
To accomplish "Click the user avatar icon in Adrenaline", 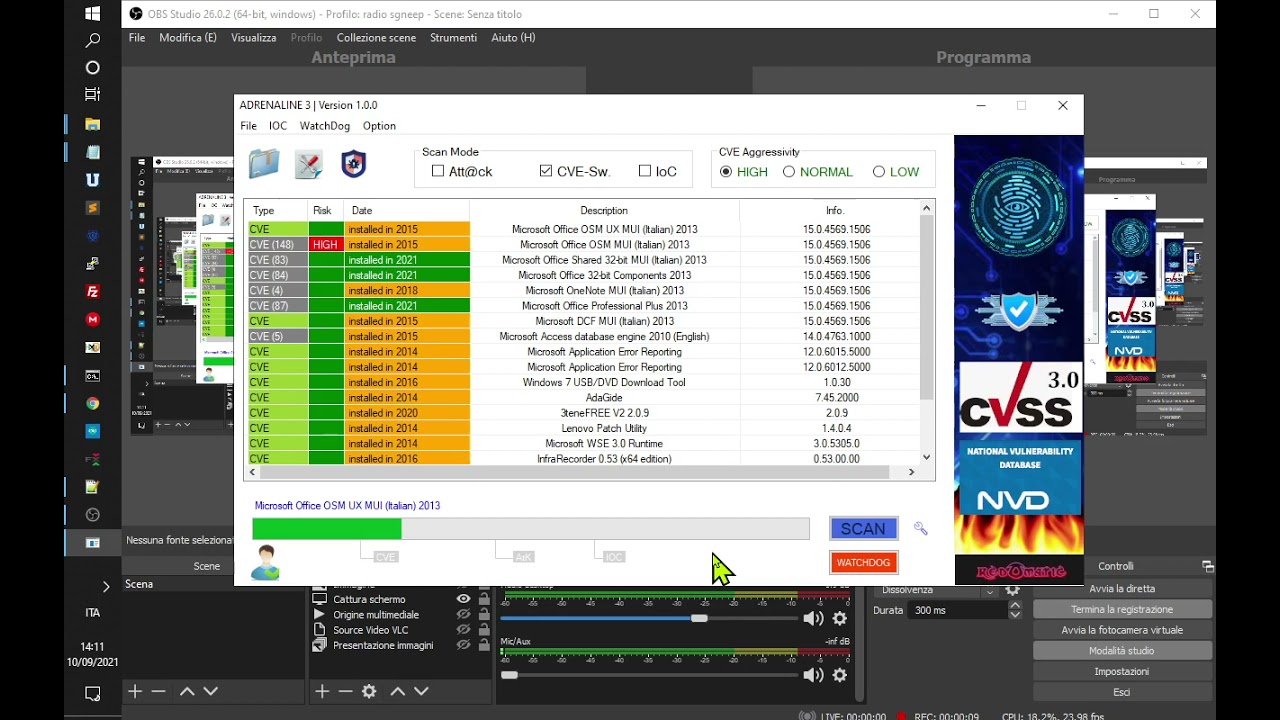I will pos(265,562).
